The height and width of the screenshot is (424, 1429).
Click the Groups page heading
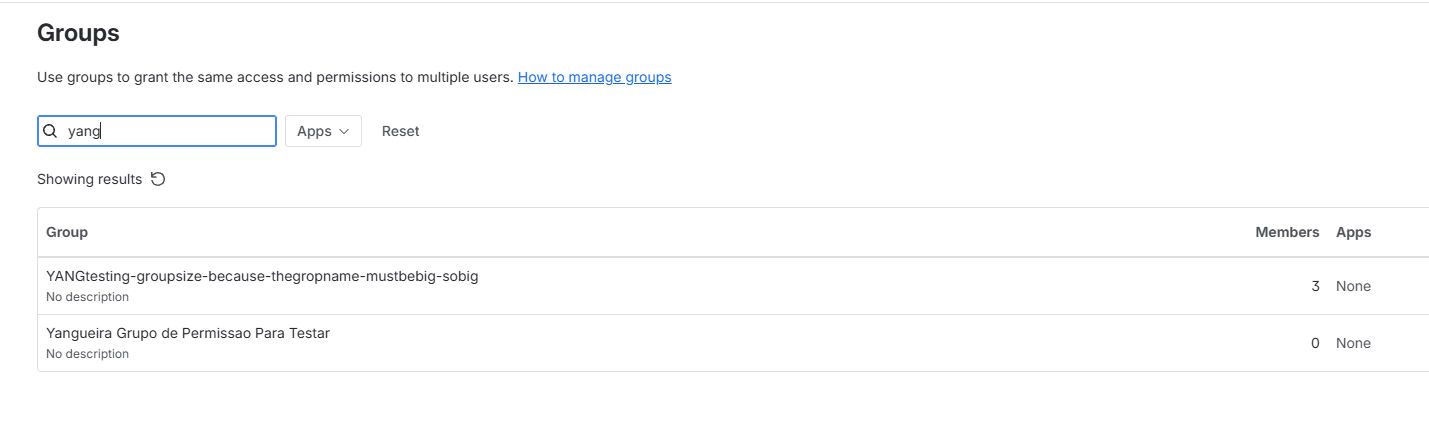[x=78, y=33]
